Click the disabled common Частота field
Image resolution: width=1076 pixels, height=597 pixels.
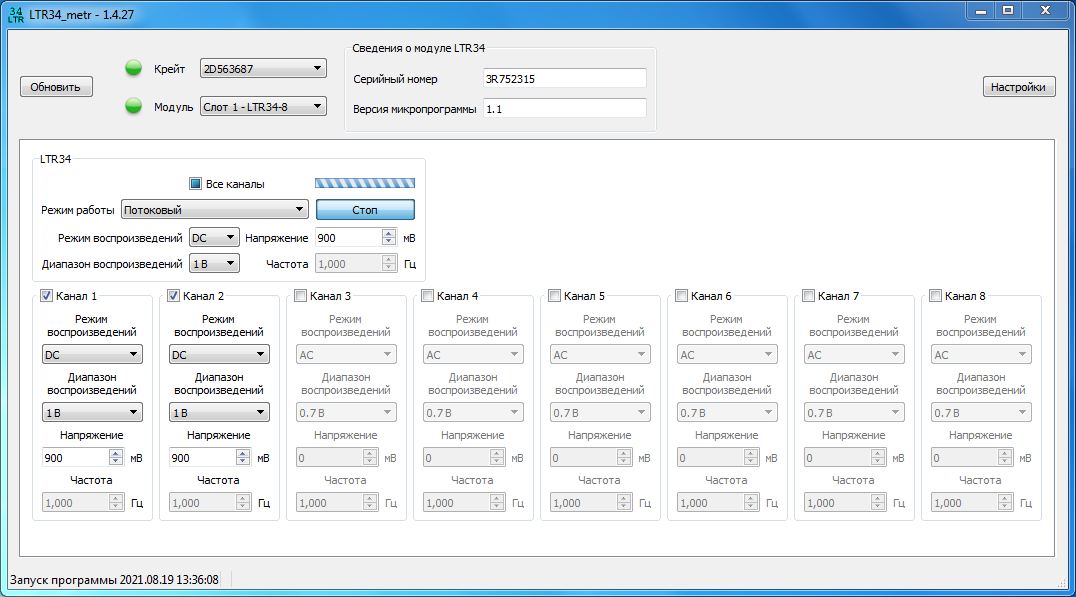[x=356, y=264]
